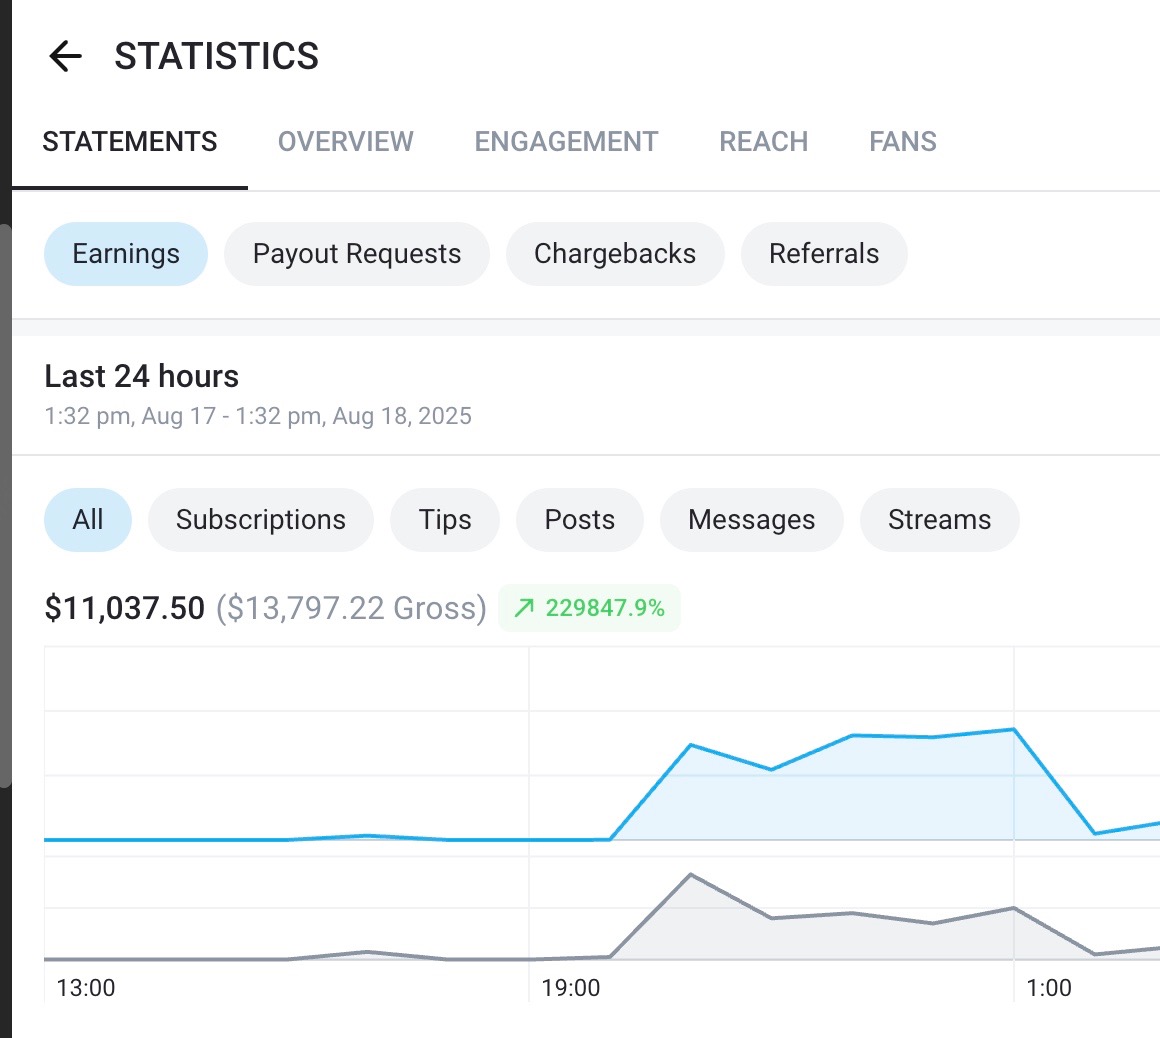Select the All earnings filter
1160x1038 pixels.
(x=88, y=520)
